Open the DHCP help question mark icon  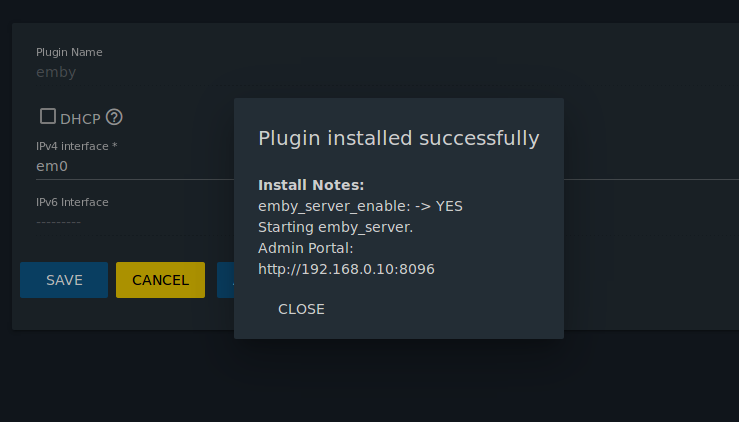point(114,117)
